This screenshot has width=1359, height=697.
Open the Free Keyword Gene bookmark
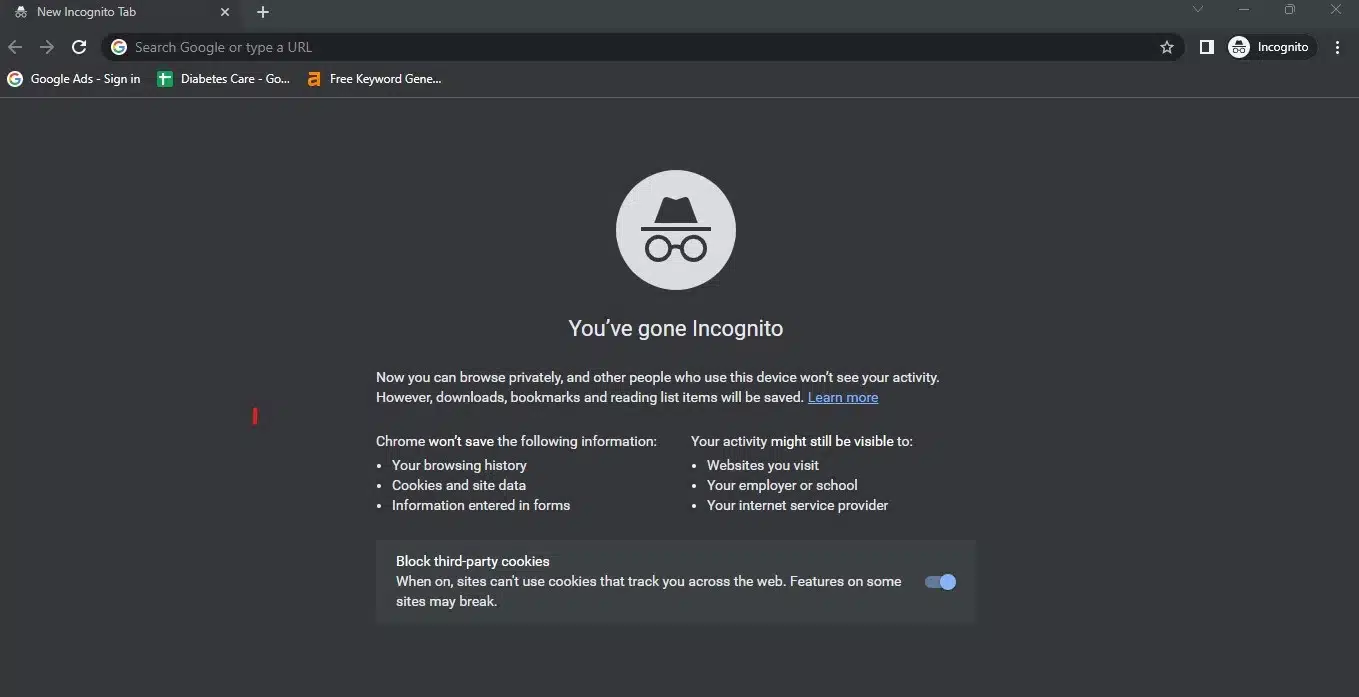(374, 79)
